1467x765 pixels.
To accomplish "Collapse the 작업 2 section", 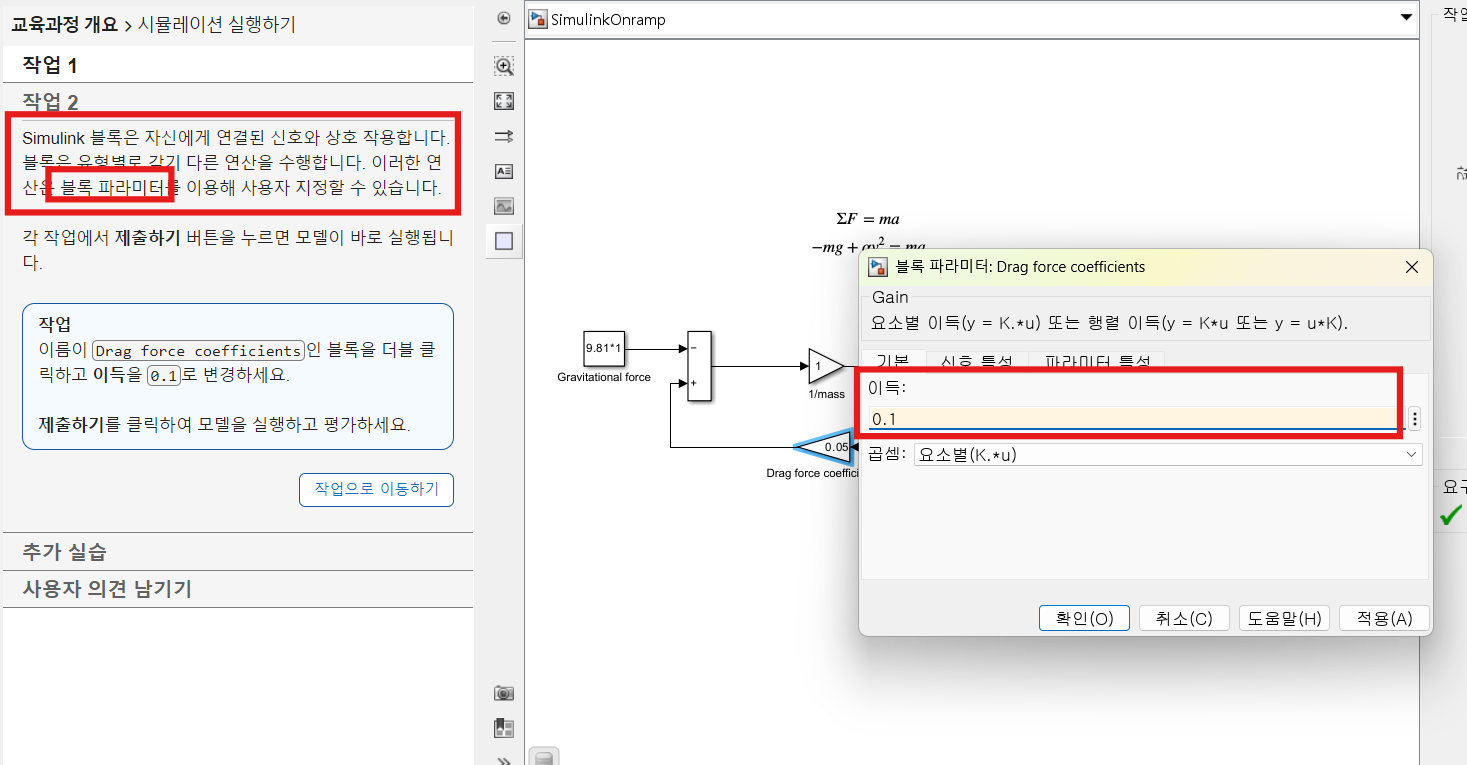I will 238,101.
